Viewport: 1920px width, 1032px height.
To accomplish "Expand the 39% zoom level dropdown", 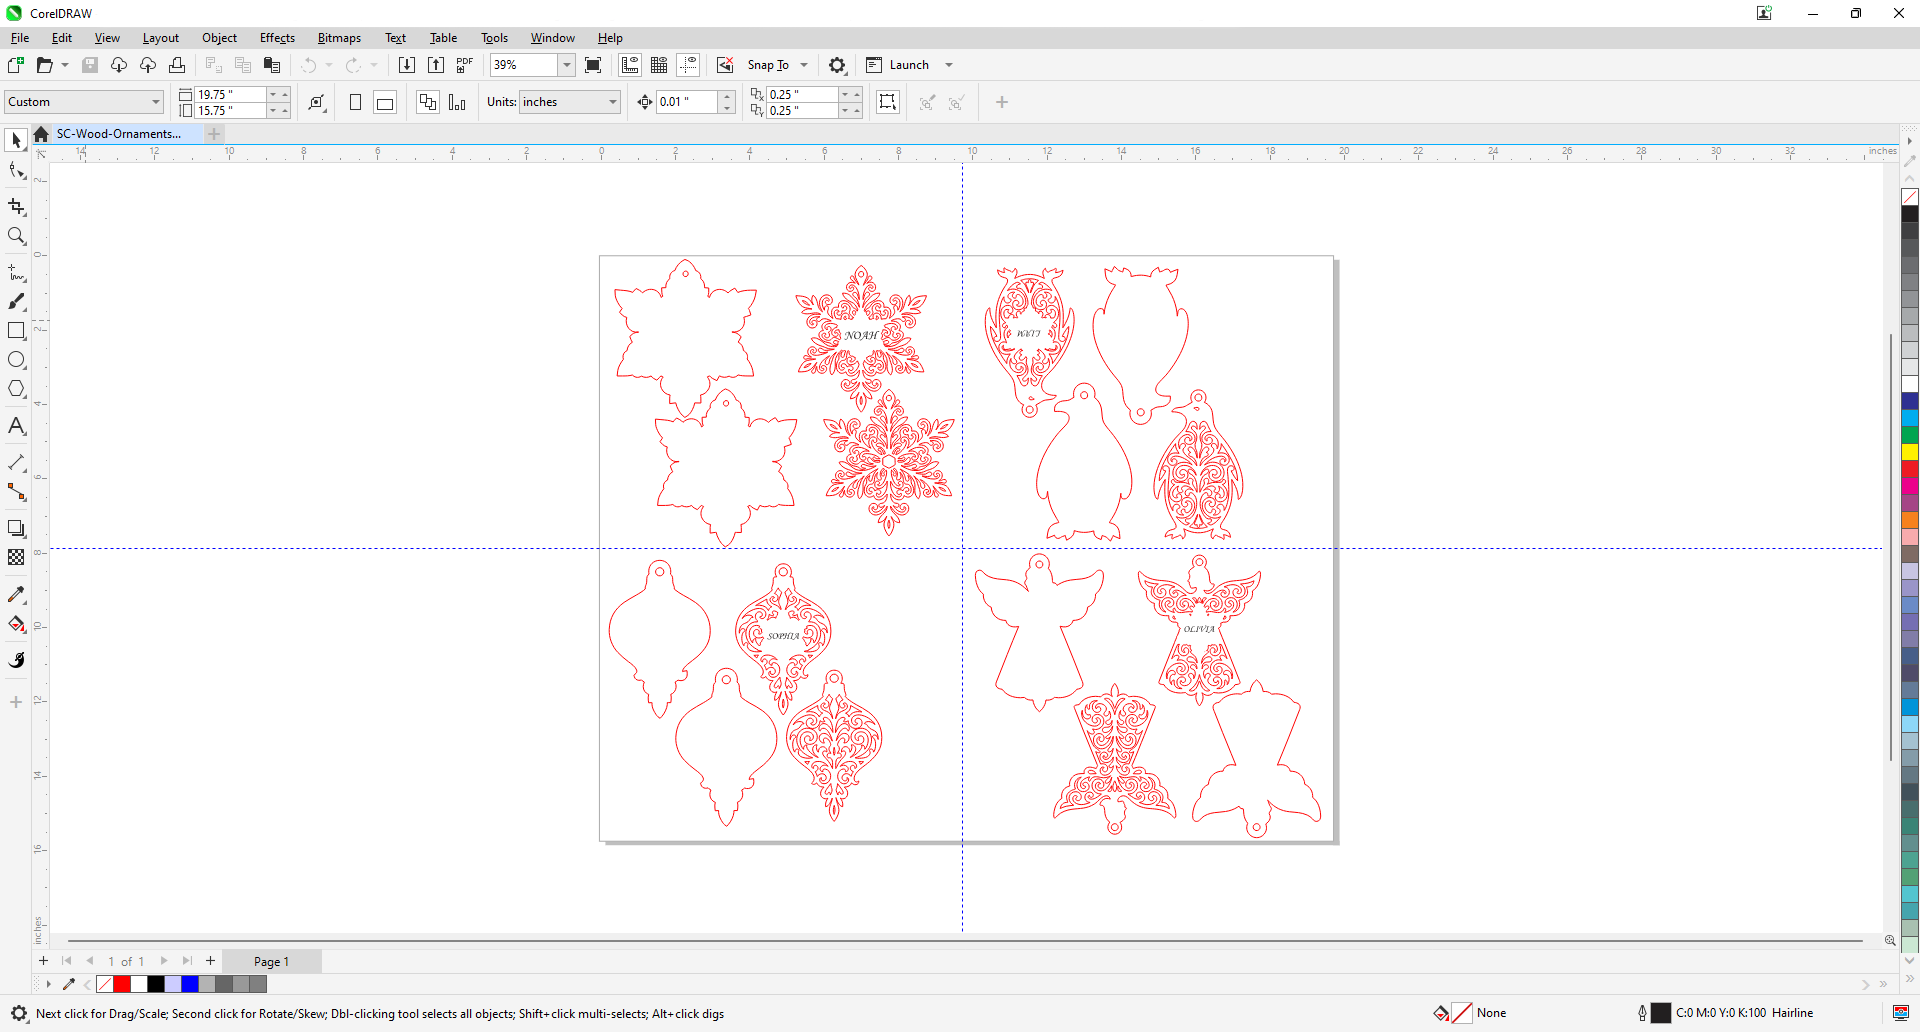I will [567, 65].
